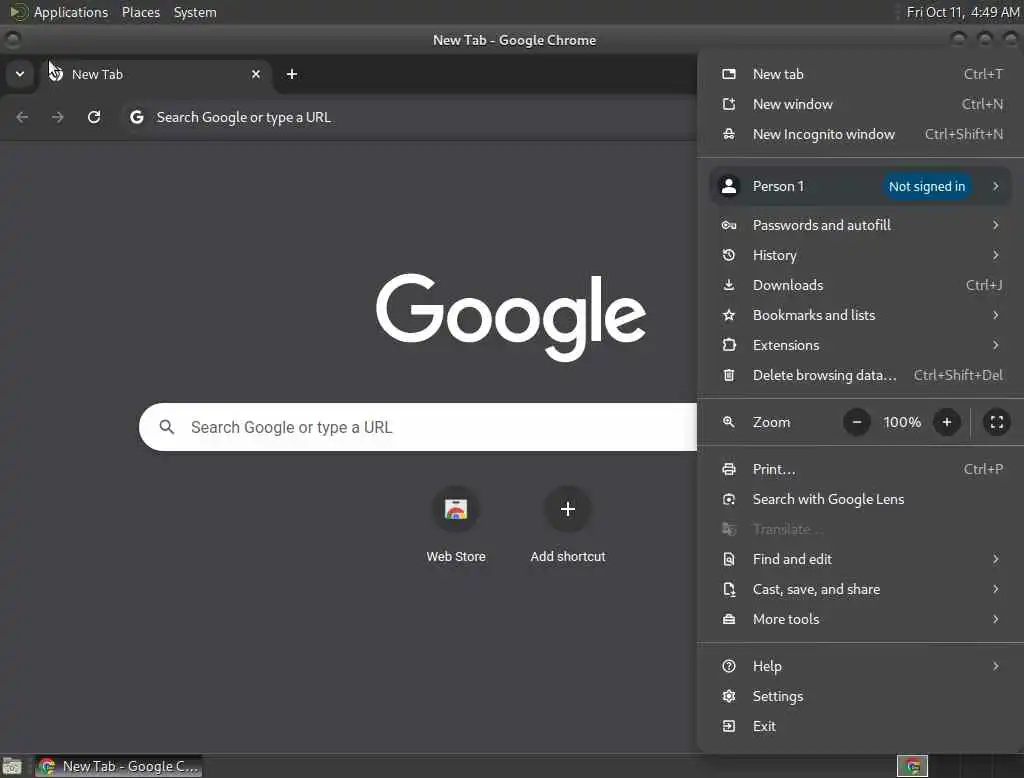Open Settings from the menu
1024x778 pixels.
[x=861, y=696]
